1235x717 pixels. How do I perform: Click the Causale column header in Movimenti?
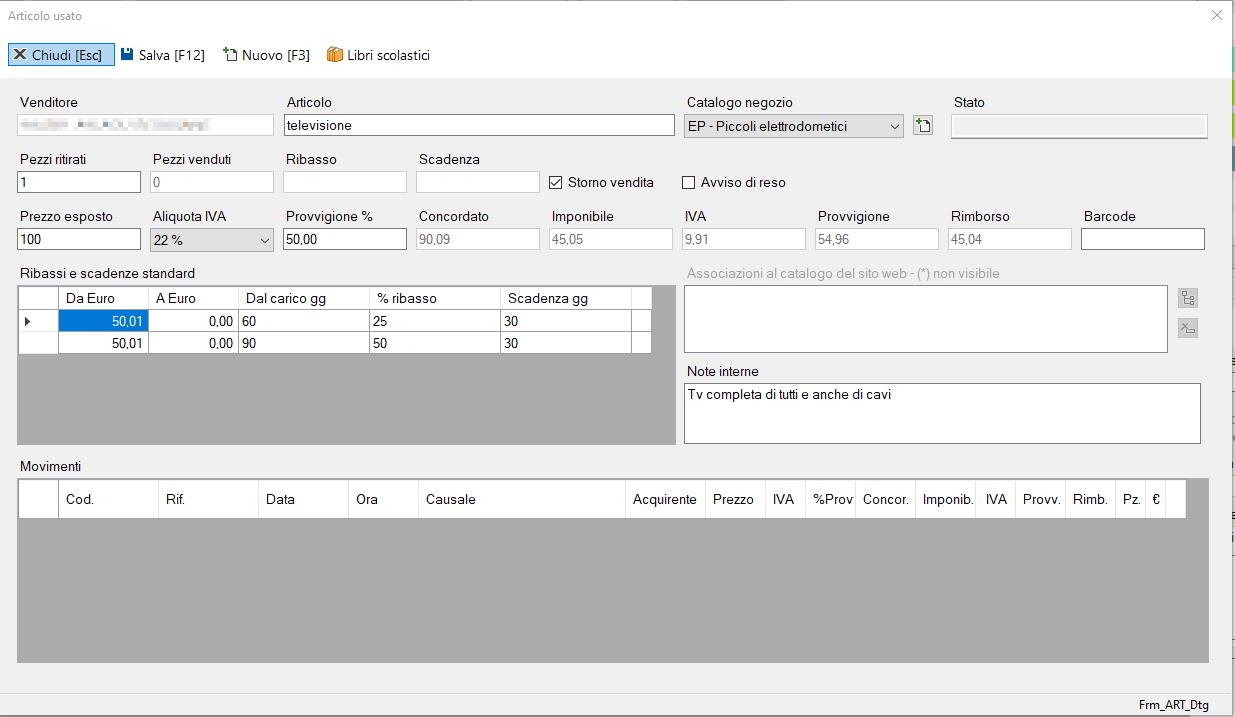[x=522, y=499]
